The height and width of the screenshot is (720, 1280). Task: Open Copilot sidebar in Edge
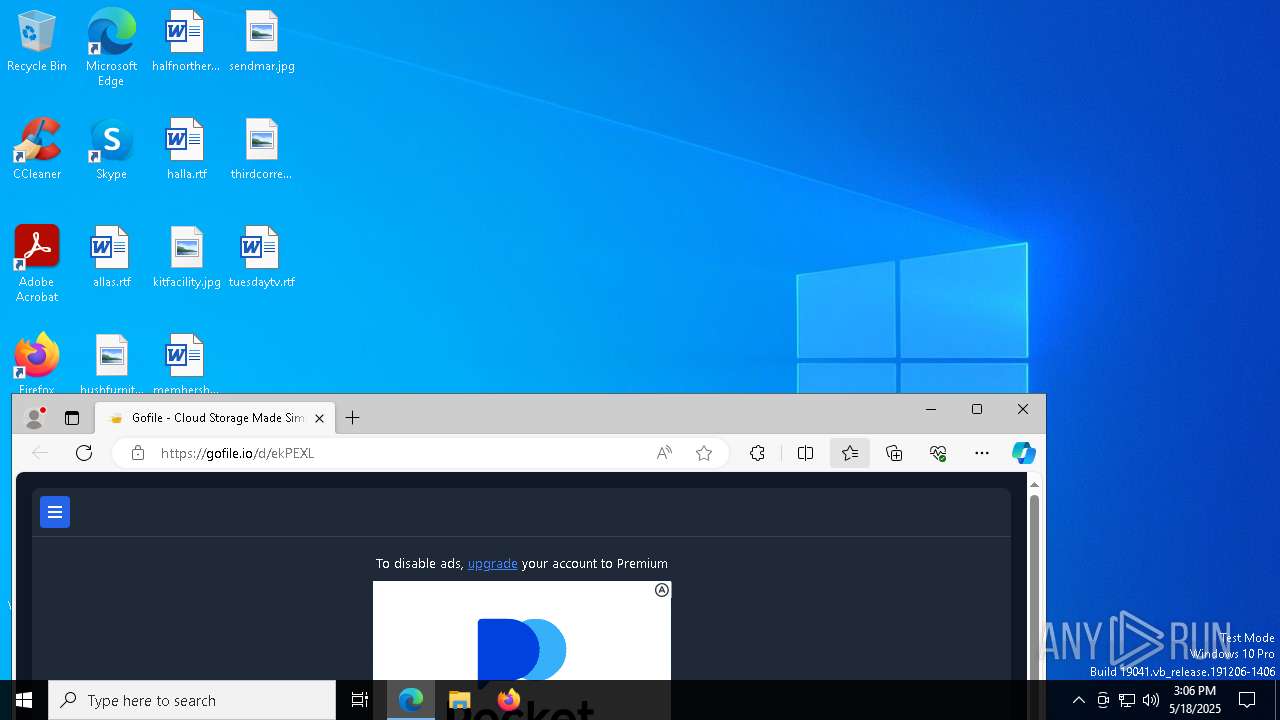1023,453
